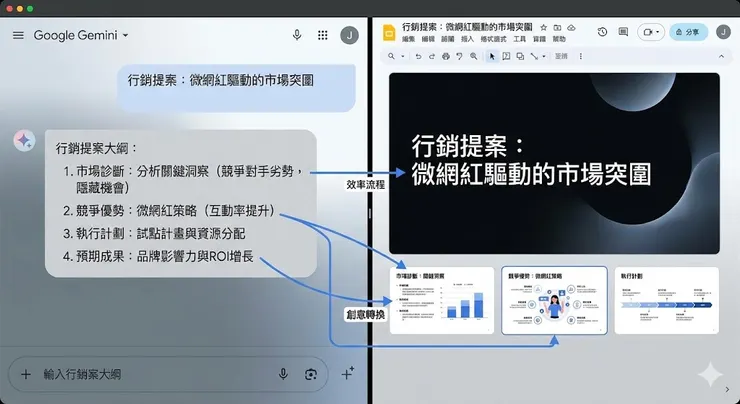Select outline item 2 競爭優勢：微網紅策略
Screen dimensions: 740x404
coord(169,210)
